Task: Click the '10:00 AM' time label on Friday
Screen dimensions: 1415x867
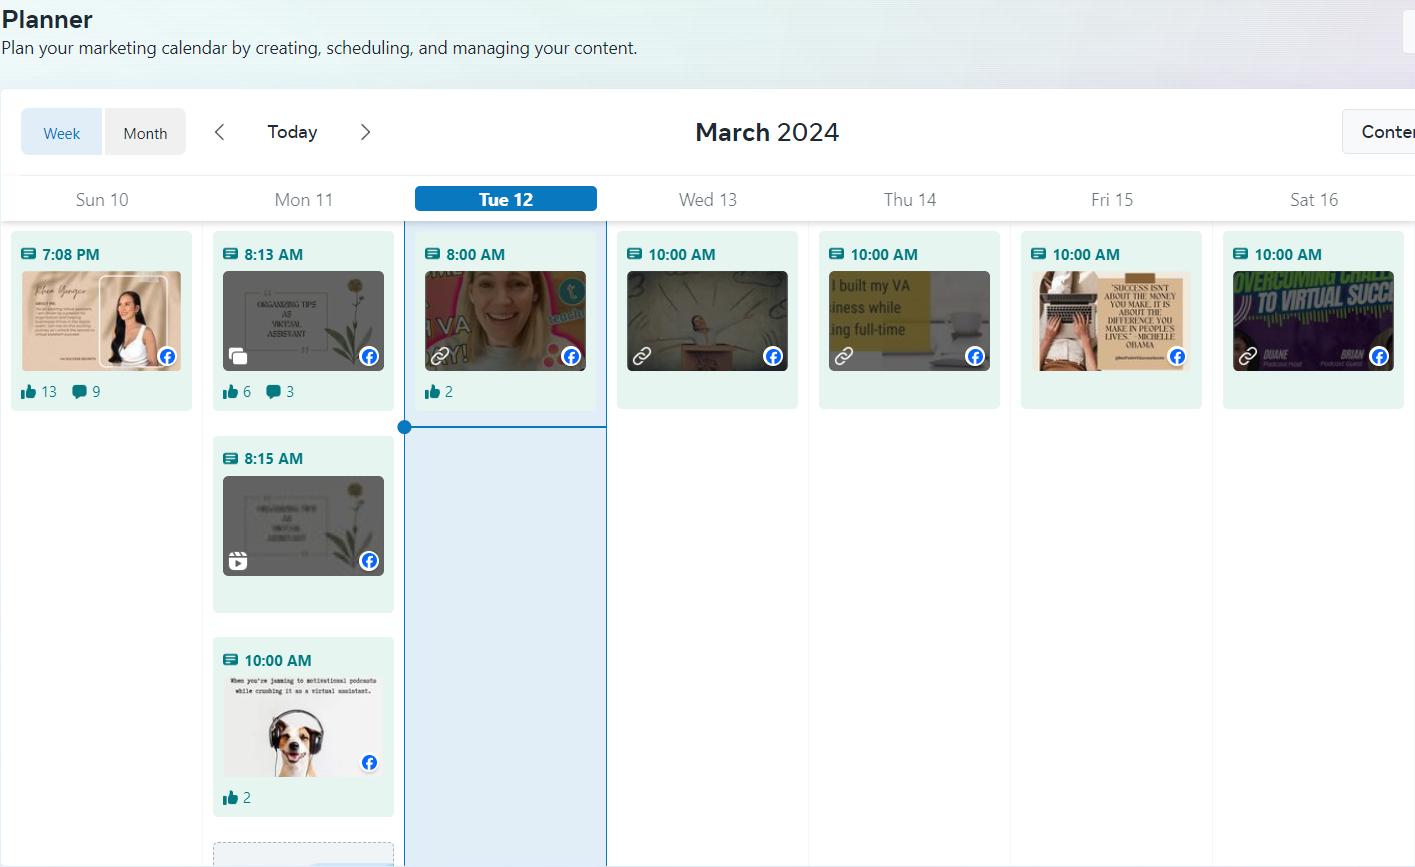Action: pyautogui.click(x=1086, y=255)
